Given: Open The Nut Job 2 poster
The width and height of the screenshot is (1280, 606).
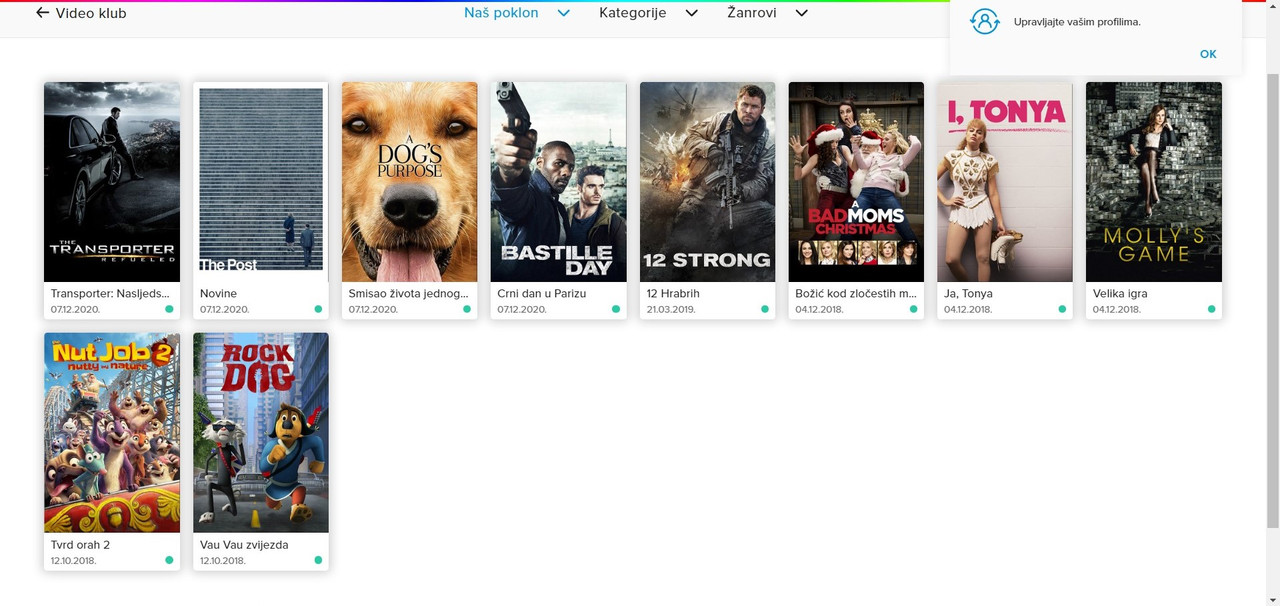Looking at the screenshot, I should point(112,433).
